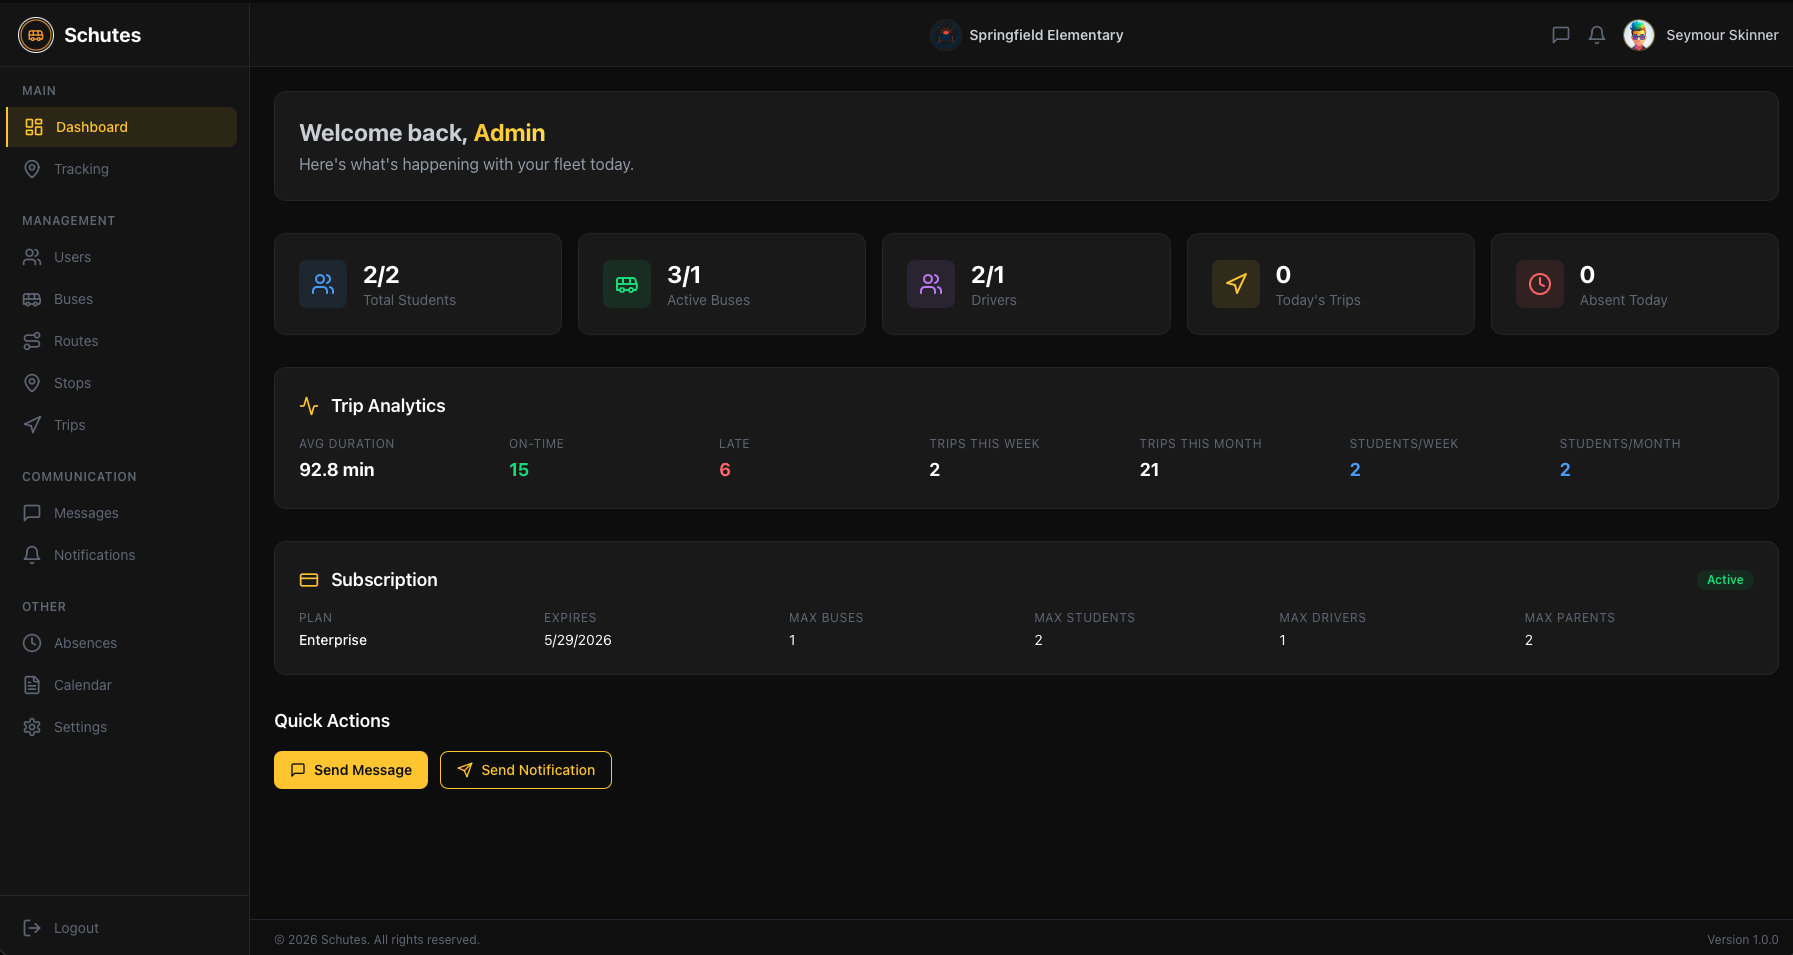
Task: Open Absences using the clock icon
Action: [x=32, y=643]
